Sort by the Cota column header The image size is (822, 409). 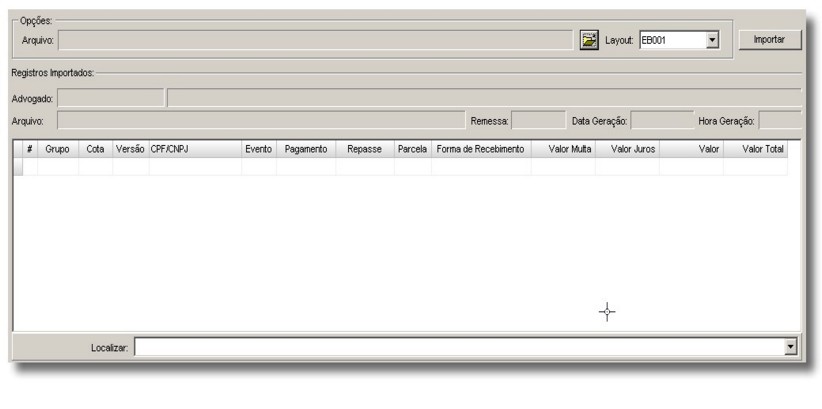95,149
